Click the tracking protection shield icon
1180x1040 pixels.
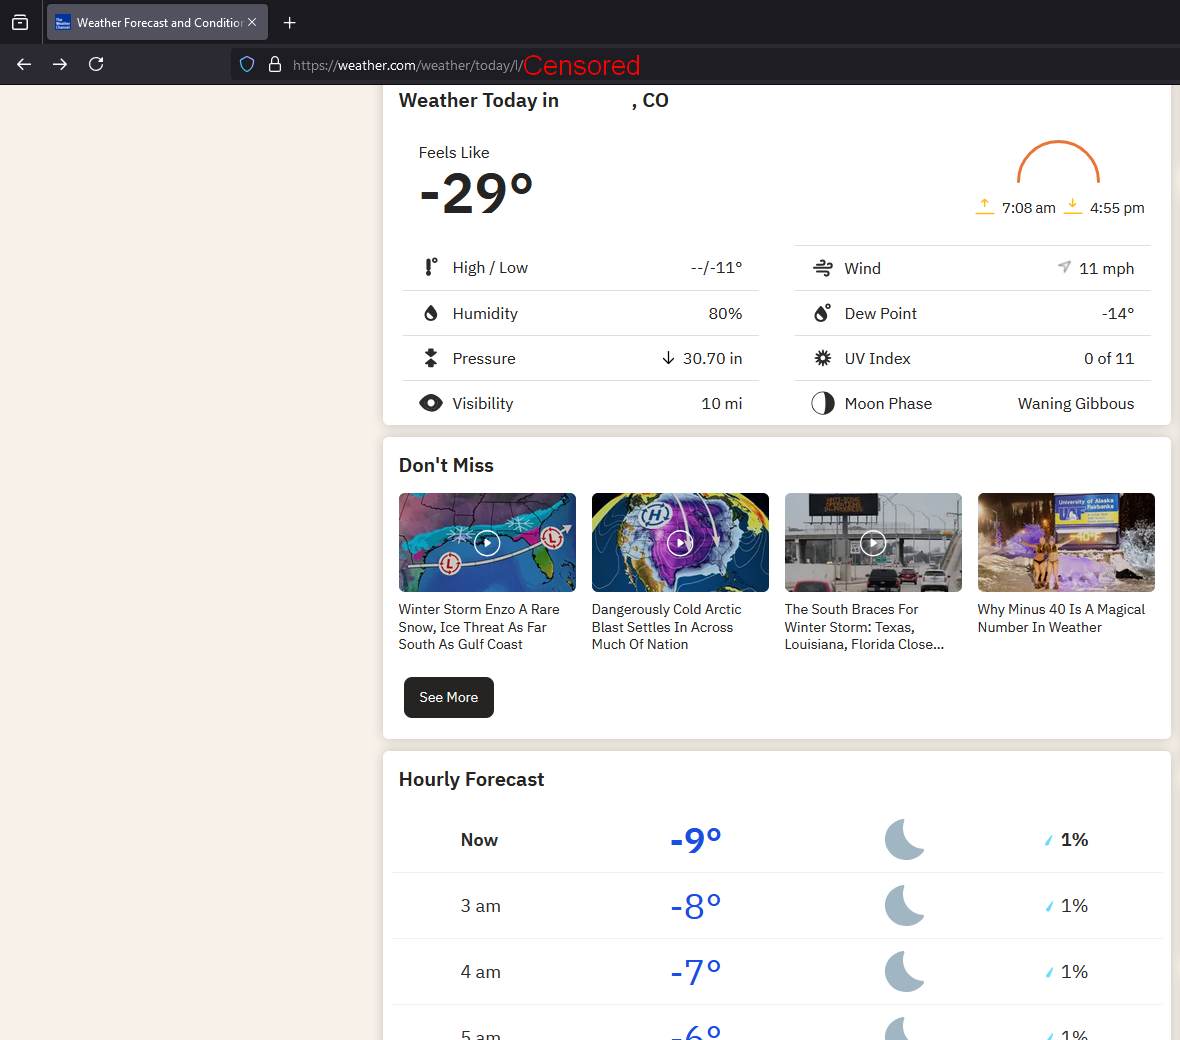pos(247,64)
